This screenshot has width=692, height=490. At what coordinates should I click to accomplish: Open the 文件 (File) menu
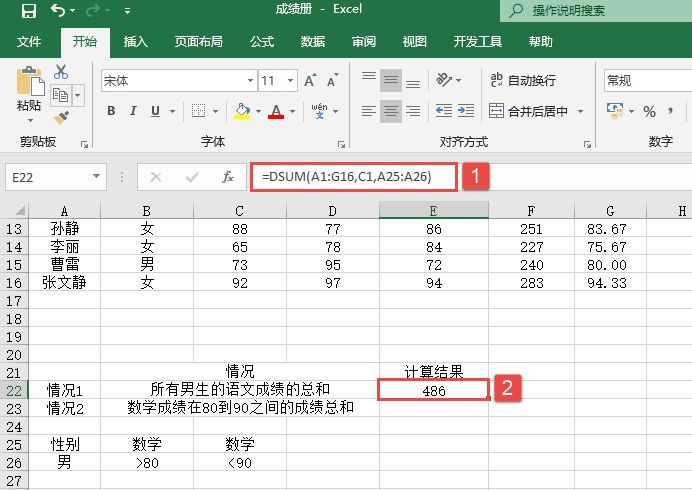[29, 42]
